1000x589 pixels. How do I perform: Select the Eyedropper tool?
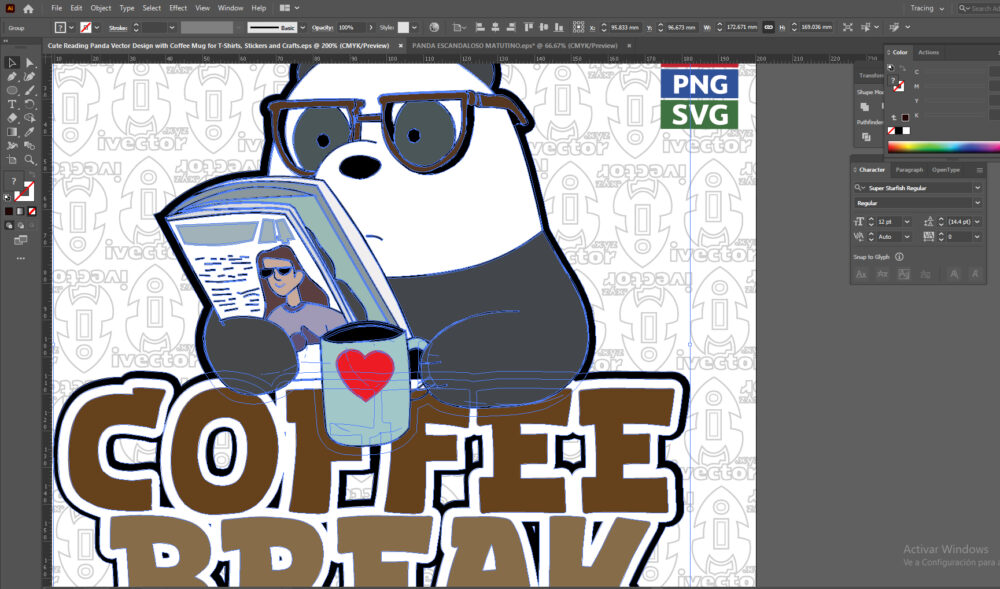(29, 132)
